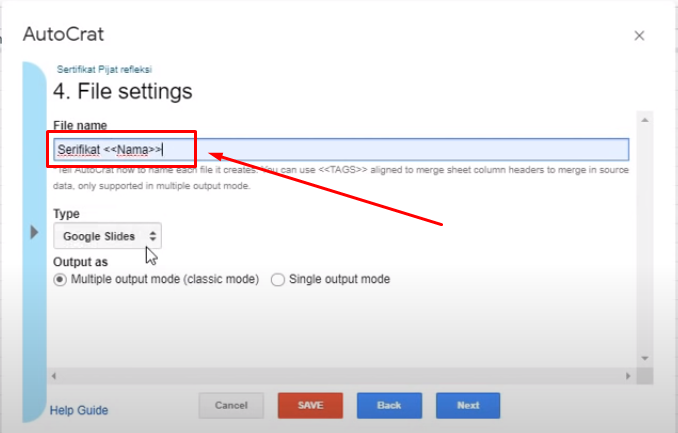Click the File name input field
The width and height of the screenshot is (678, 433).
tap(341, 150)
